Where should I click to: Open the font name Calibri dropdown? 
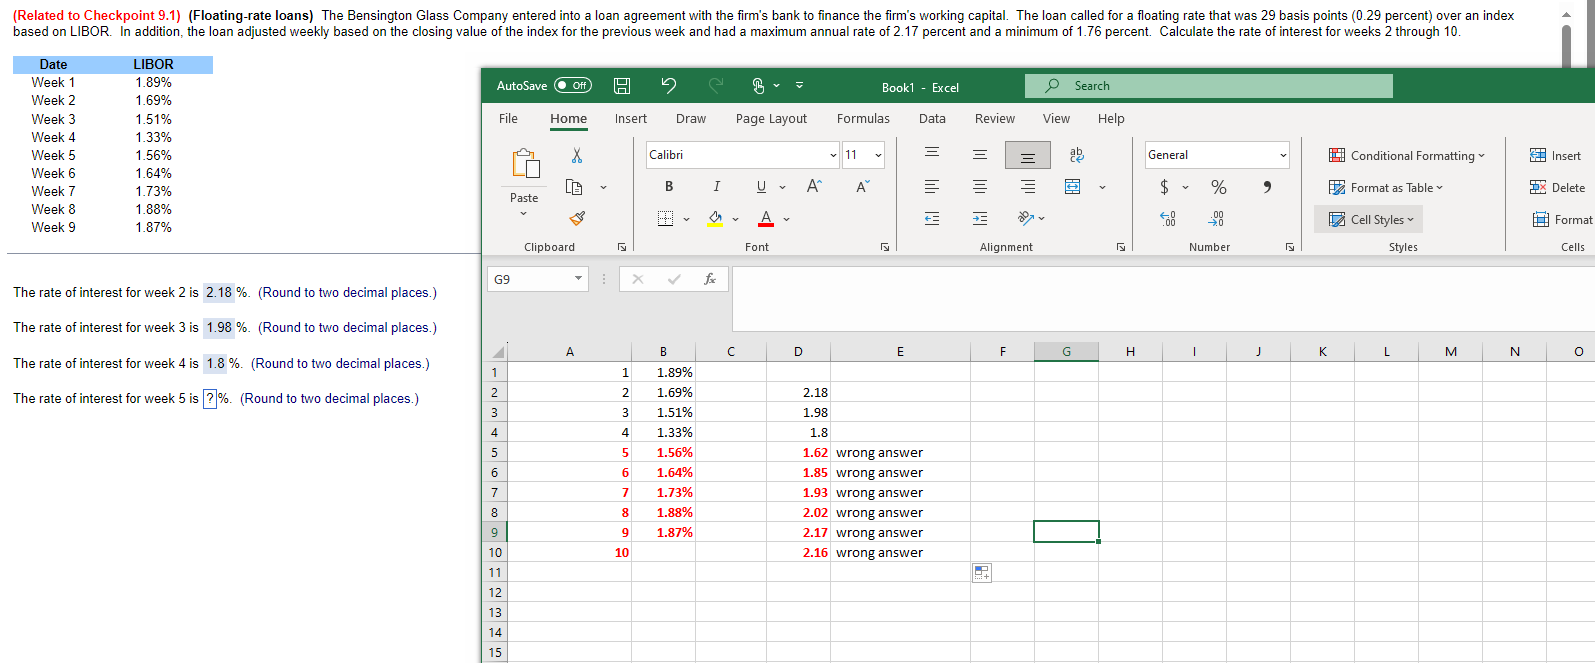[833, 155]
